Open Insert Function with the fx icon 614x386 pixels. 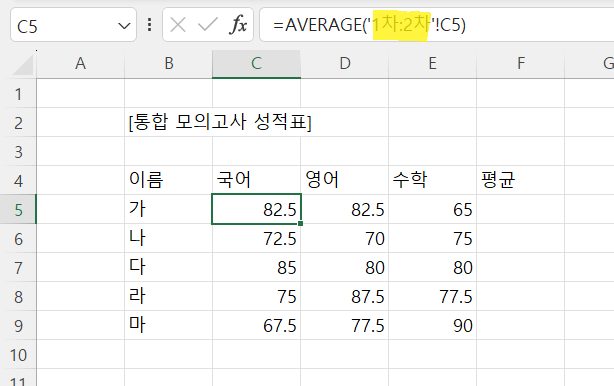pyautogui.click(x=238, y=25)
